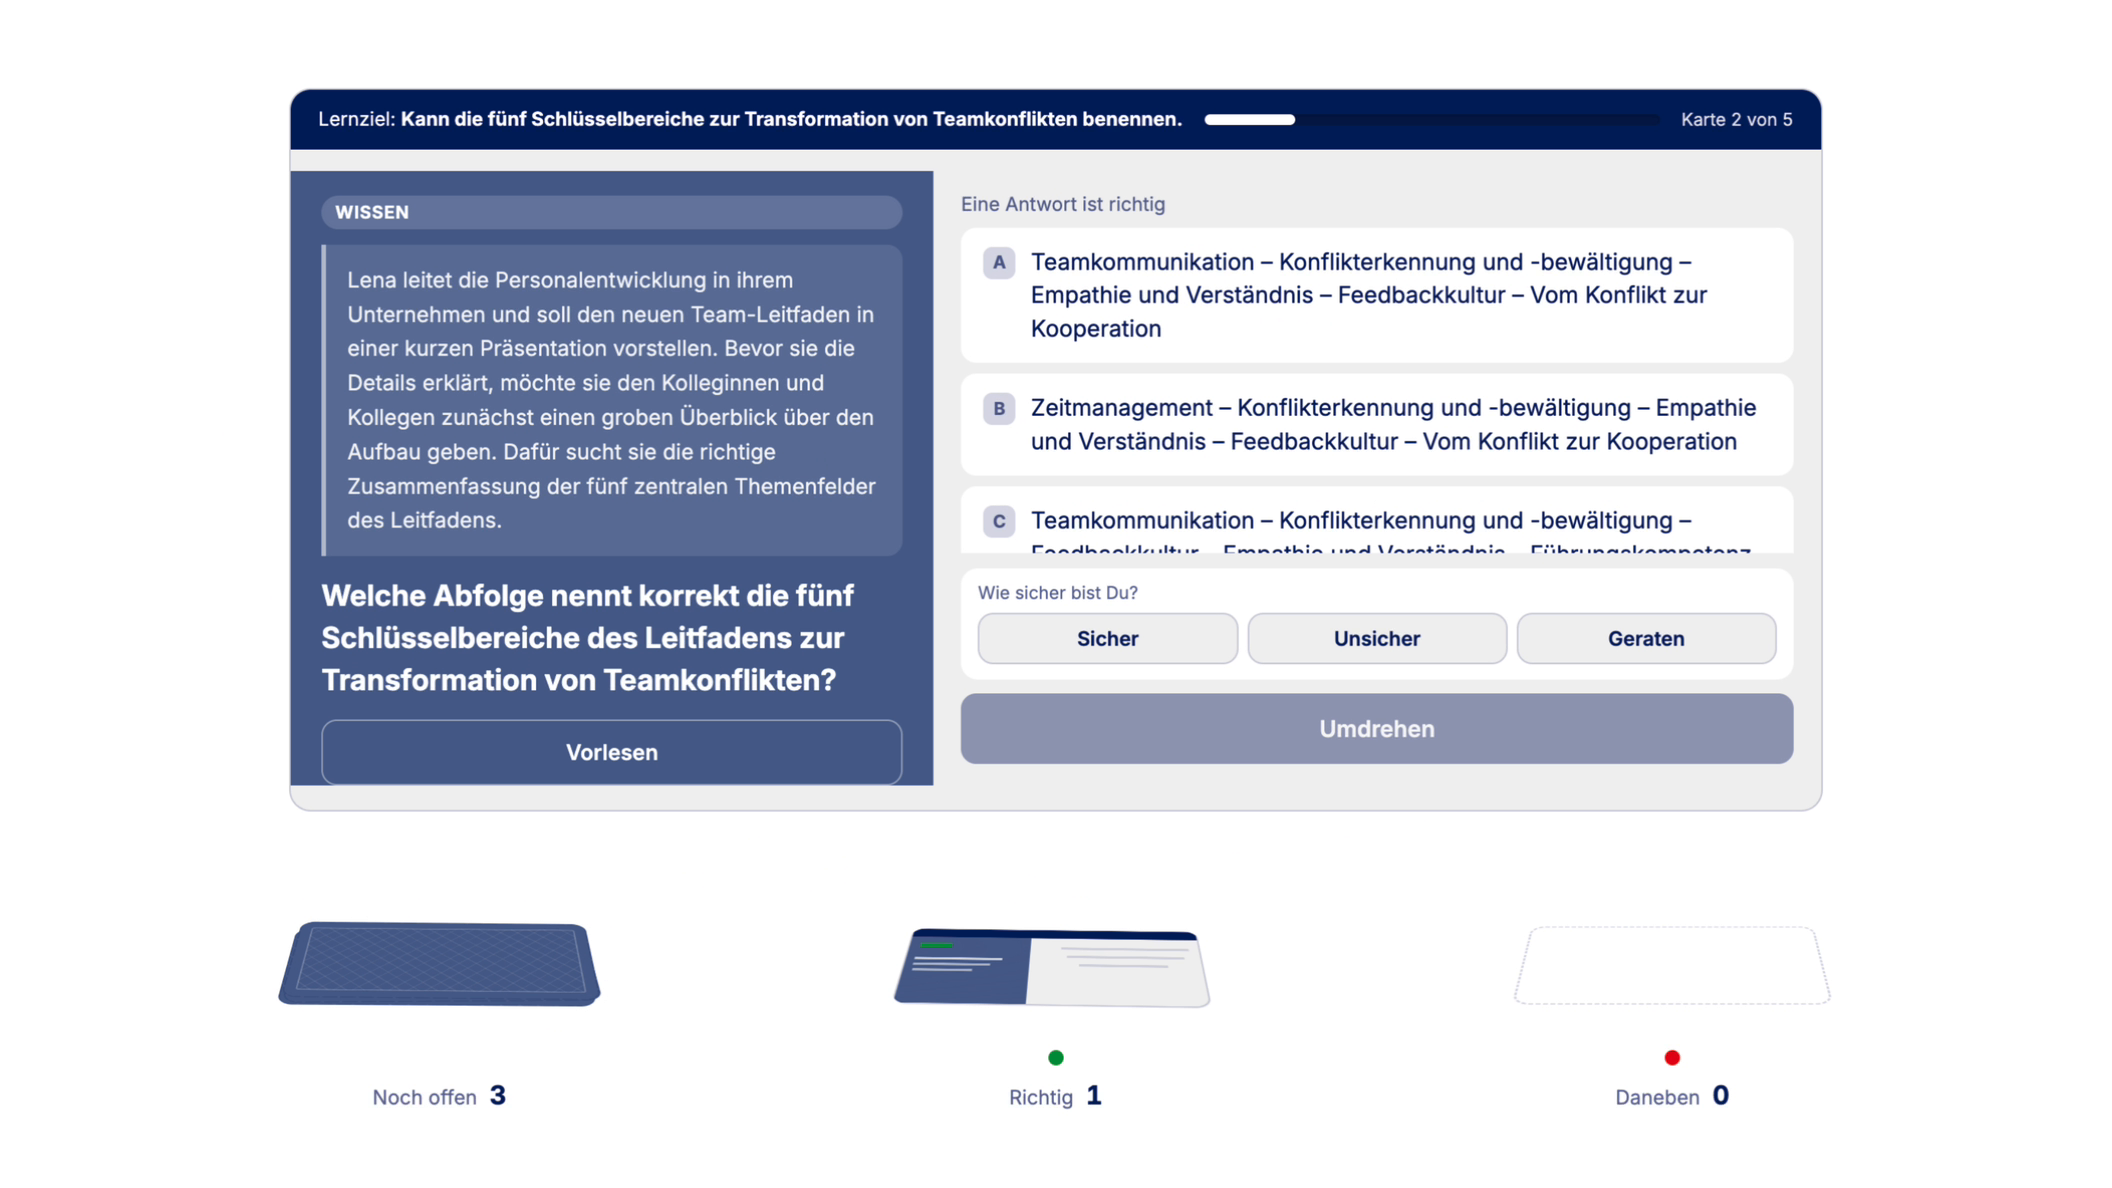2112x1188 pixels.
Task: Click 'Eine Antwort ist richtig' hint
Action: pyautogui.click(x=1063, y=204)
